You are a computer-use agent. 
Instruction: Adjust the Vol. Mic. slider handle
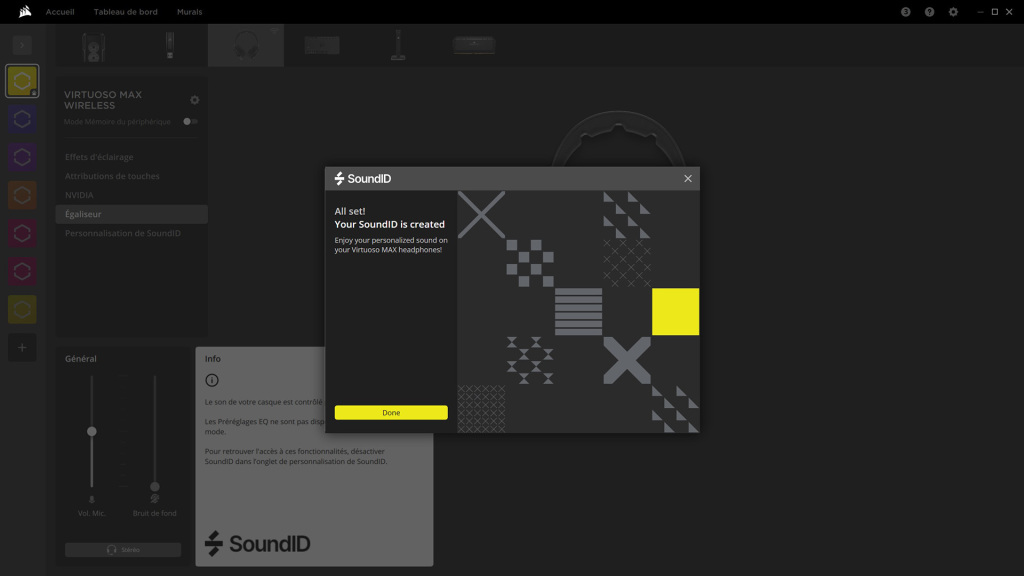[91, 431]
